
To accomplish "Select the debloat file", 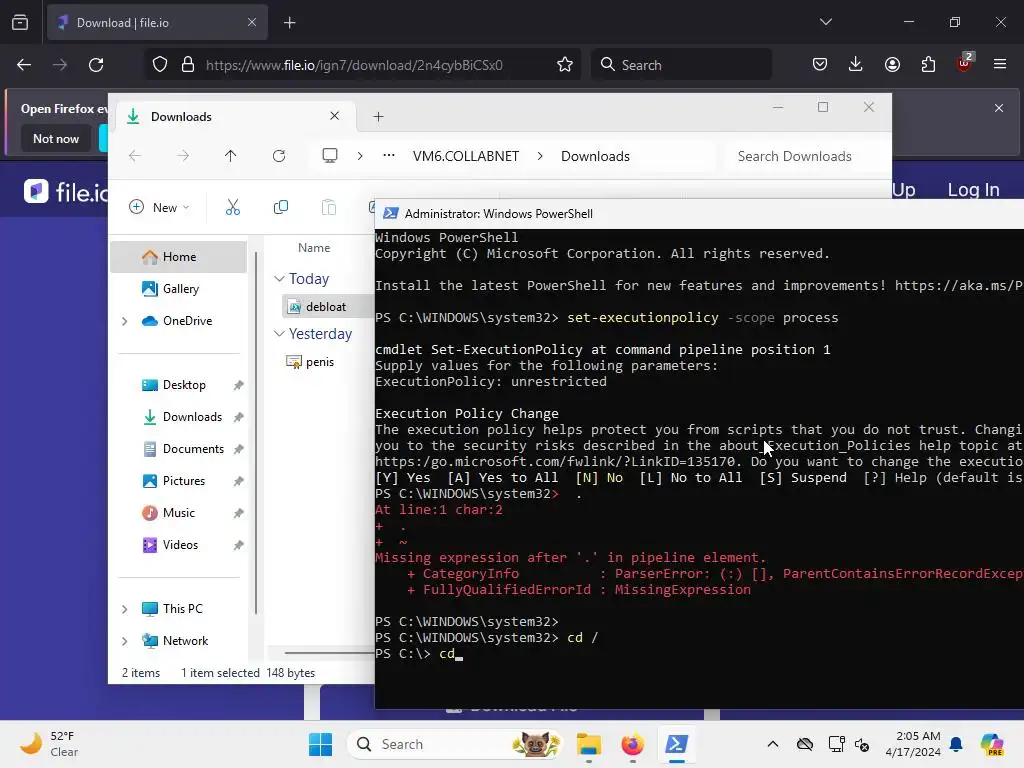I will click(327, 306).
